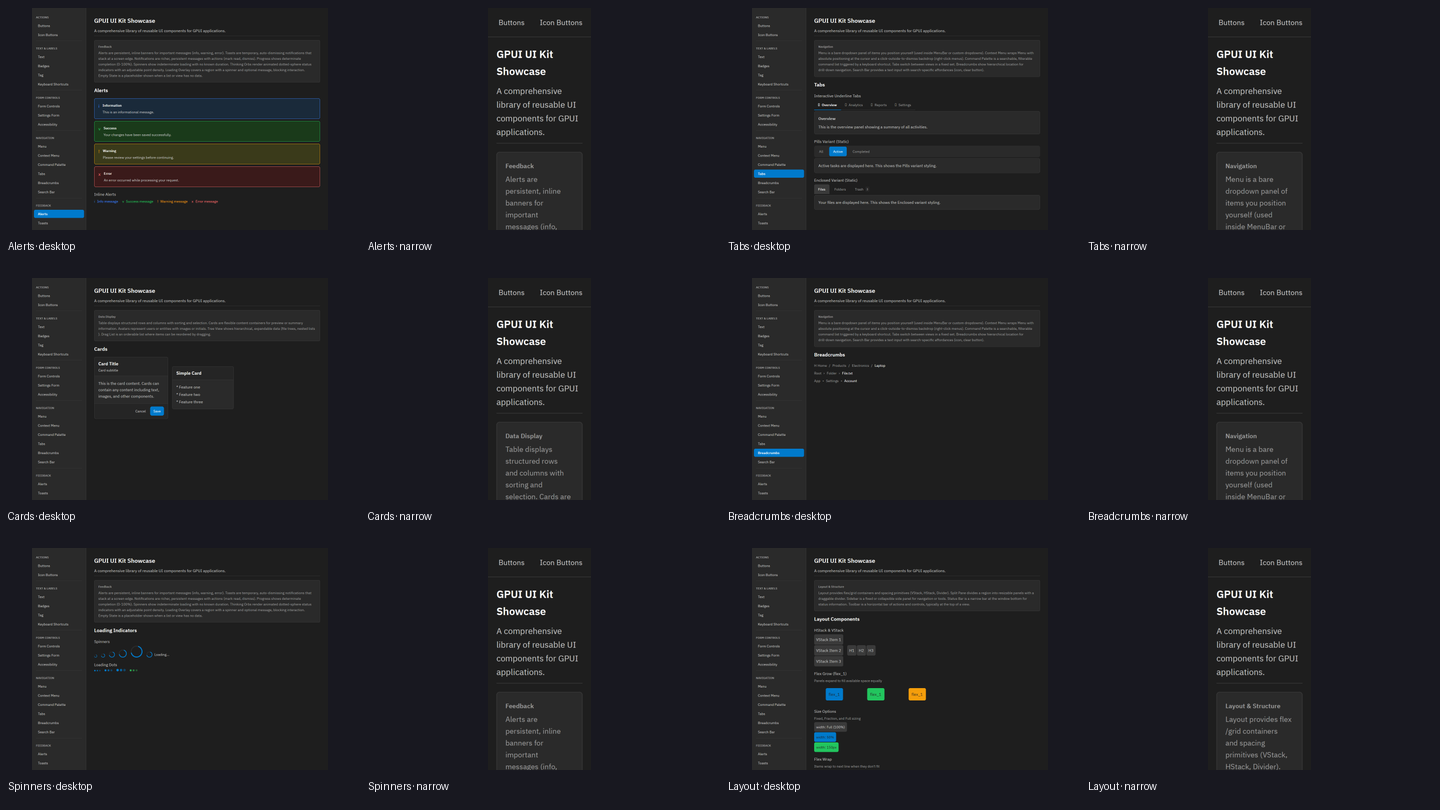Click the Error alert's red X icon

coord(99,175)
